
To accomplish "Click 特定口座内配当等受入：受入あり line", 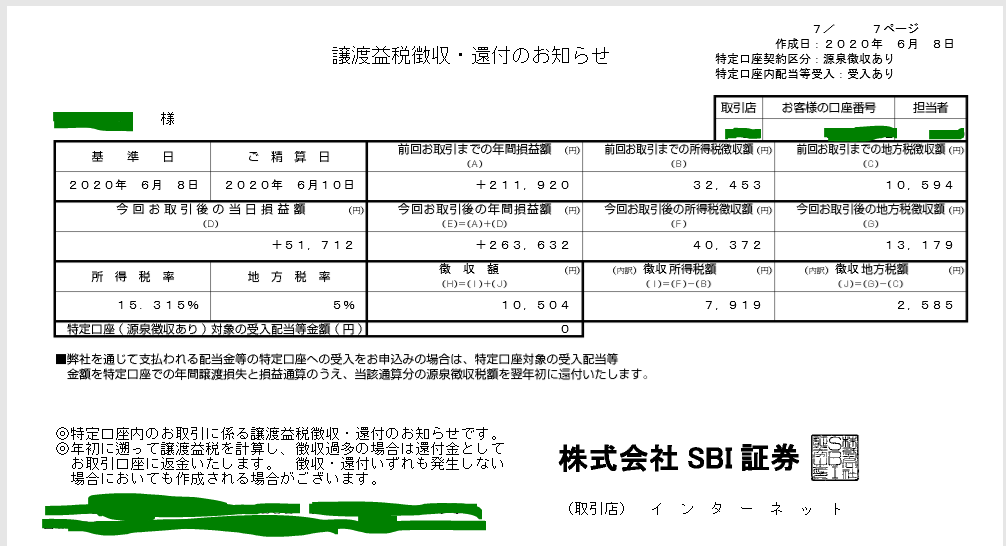I will tap(805, 74).
